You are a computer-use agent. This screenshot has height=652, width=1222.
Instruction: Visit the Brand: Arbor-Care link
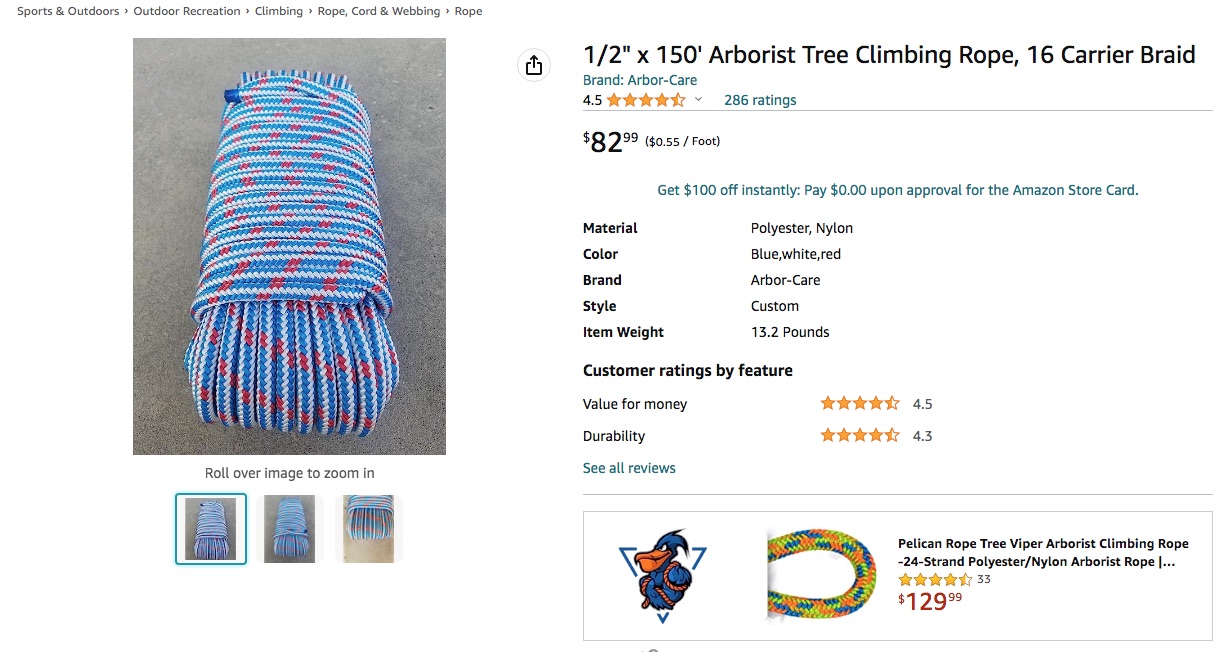pyautogui.click(x=640, y=80)
